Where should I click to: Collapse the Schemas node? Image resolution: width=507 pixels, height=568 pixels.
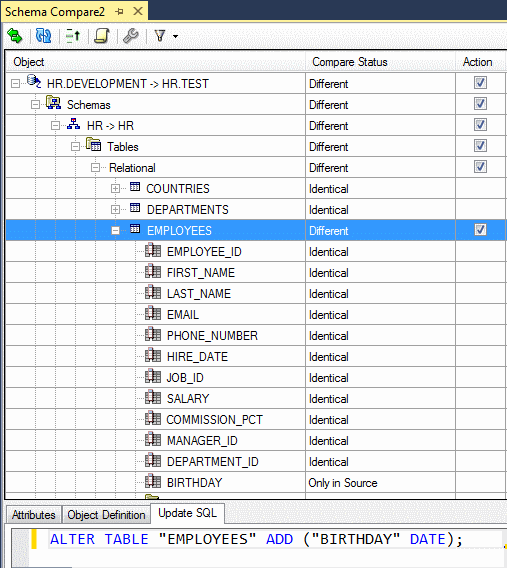pyautogui.click(x=35, y=105)
